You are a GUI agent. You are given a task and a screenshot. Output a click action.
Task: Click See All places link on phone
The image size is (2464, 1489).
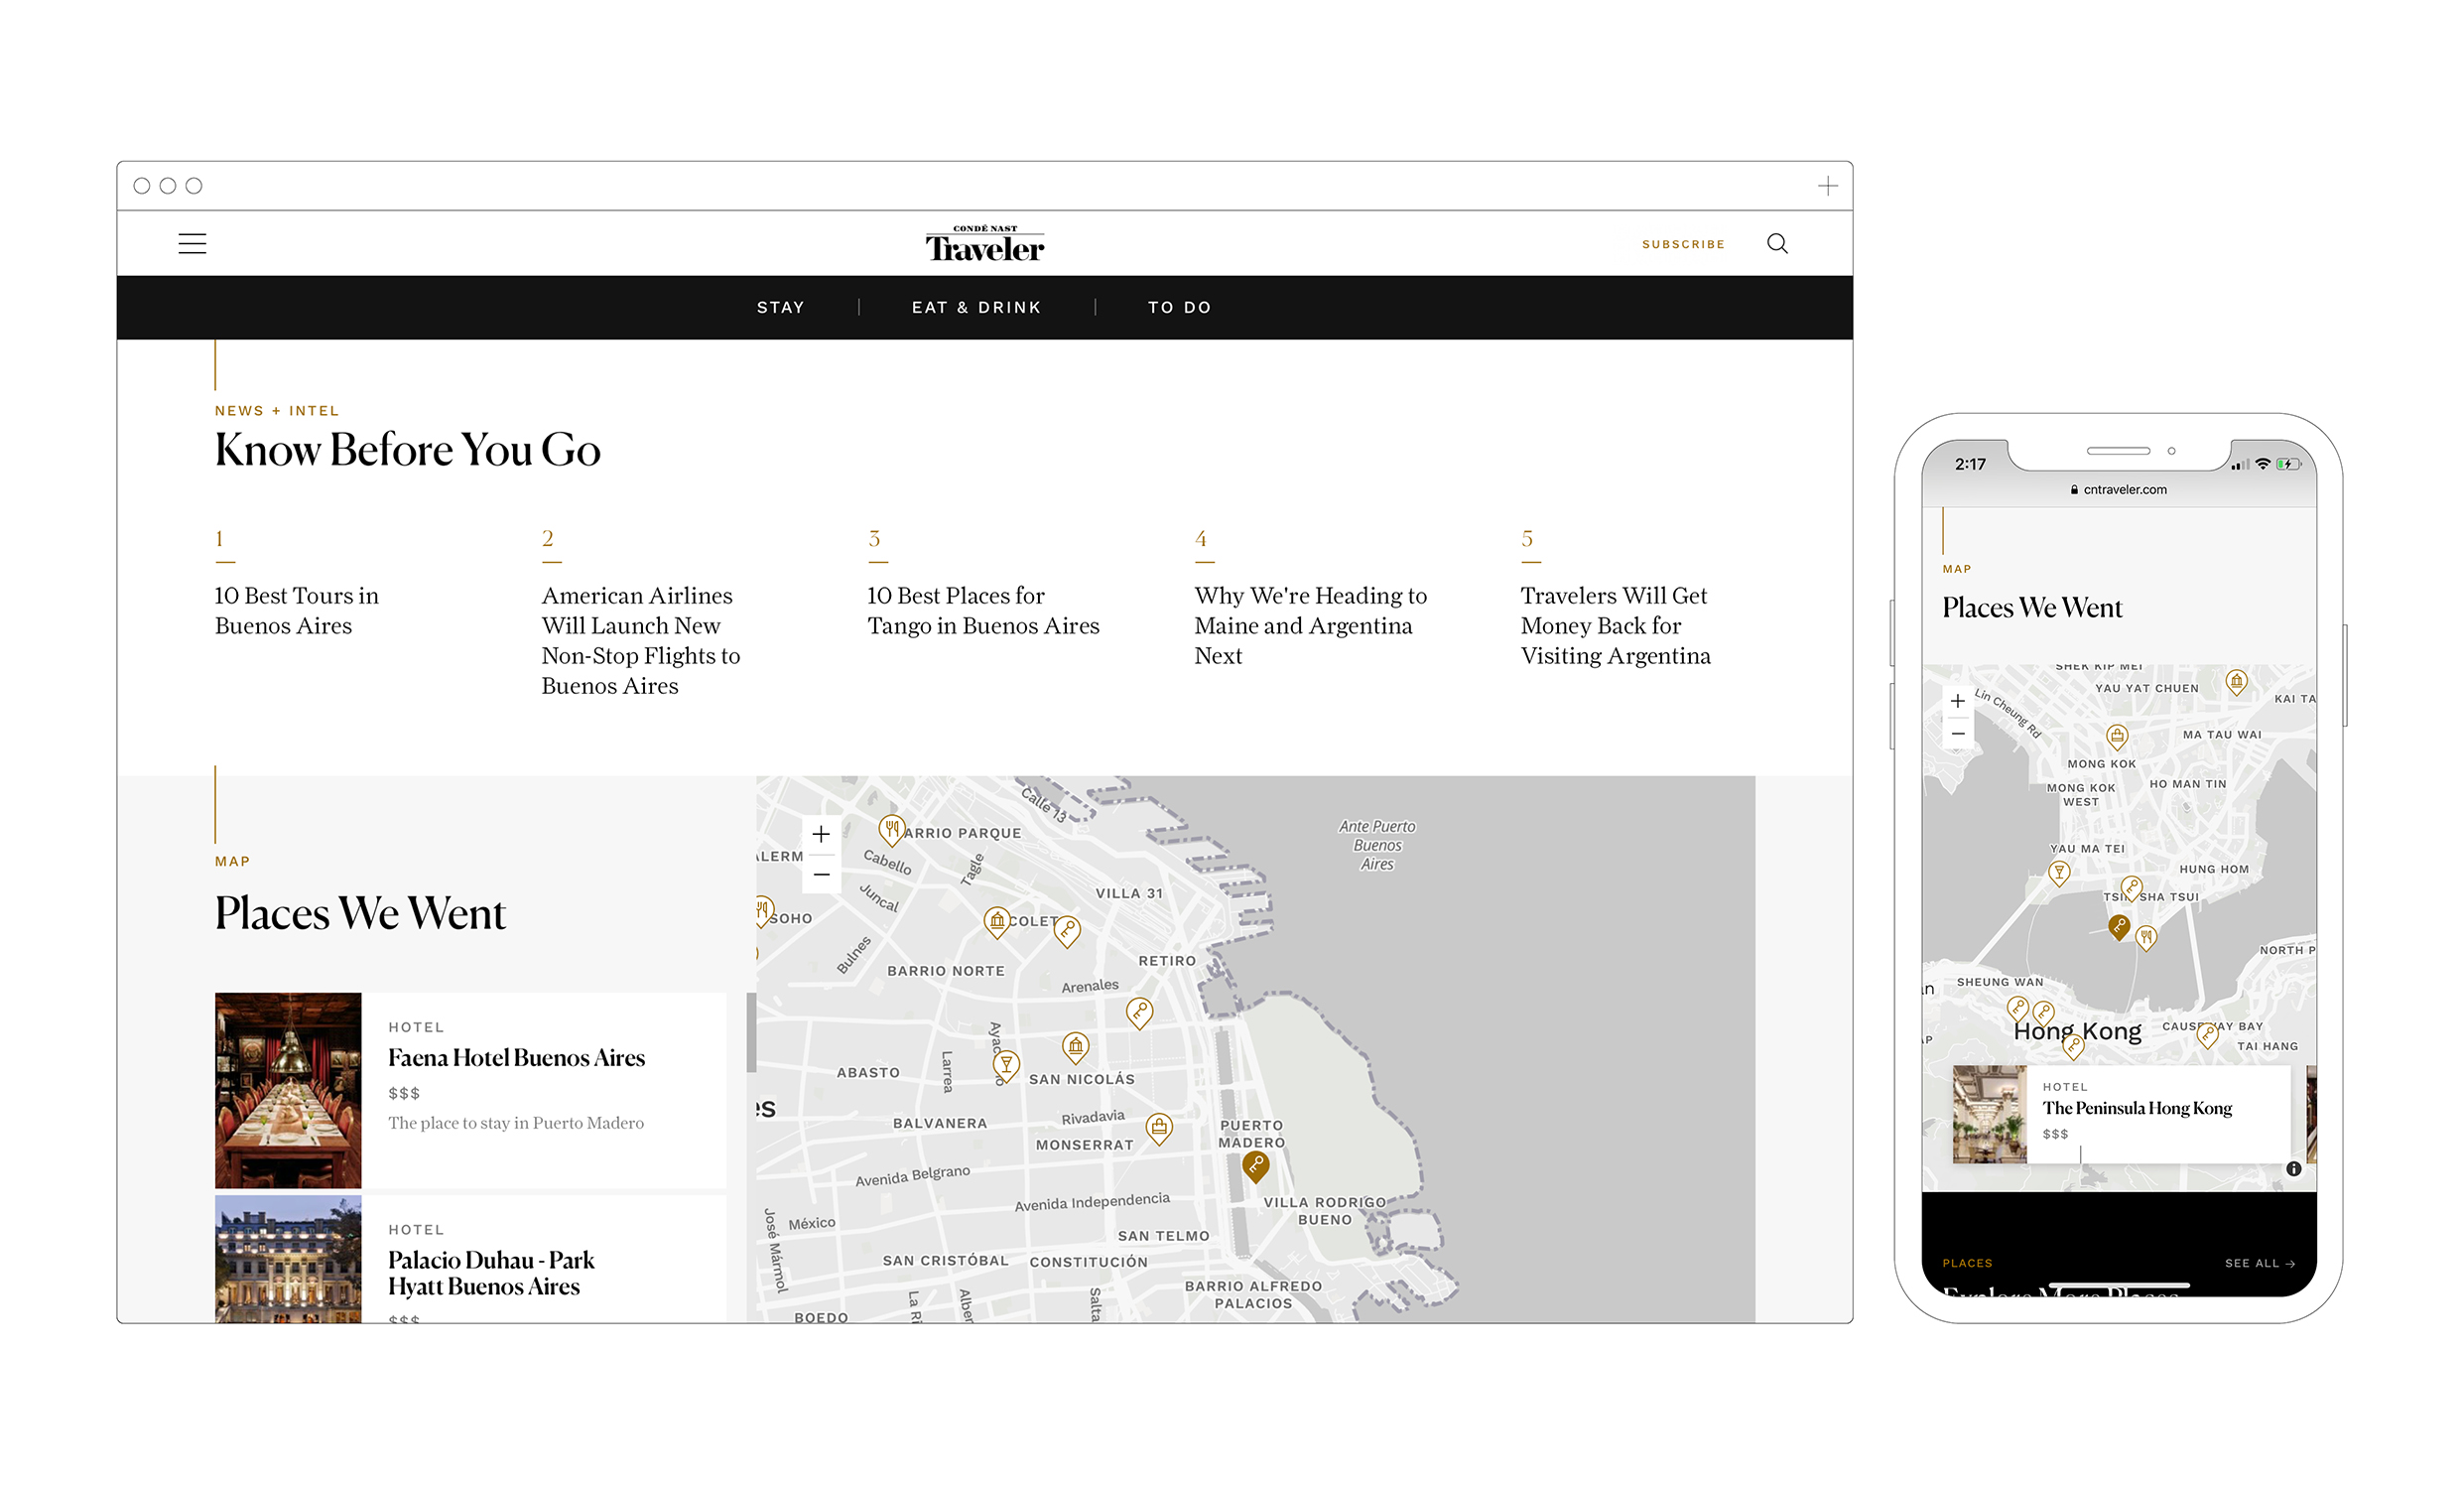click(2259, 1264)
